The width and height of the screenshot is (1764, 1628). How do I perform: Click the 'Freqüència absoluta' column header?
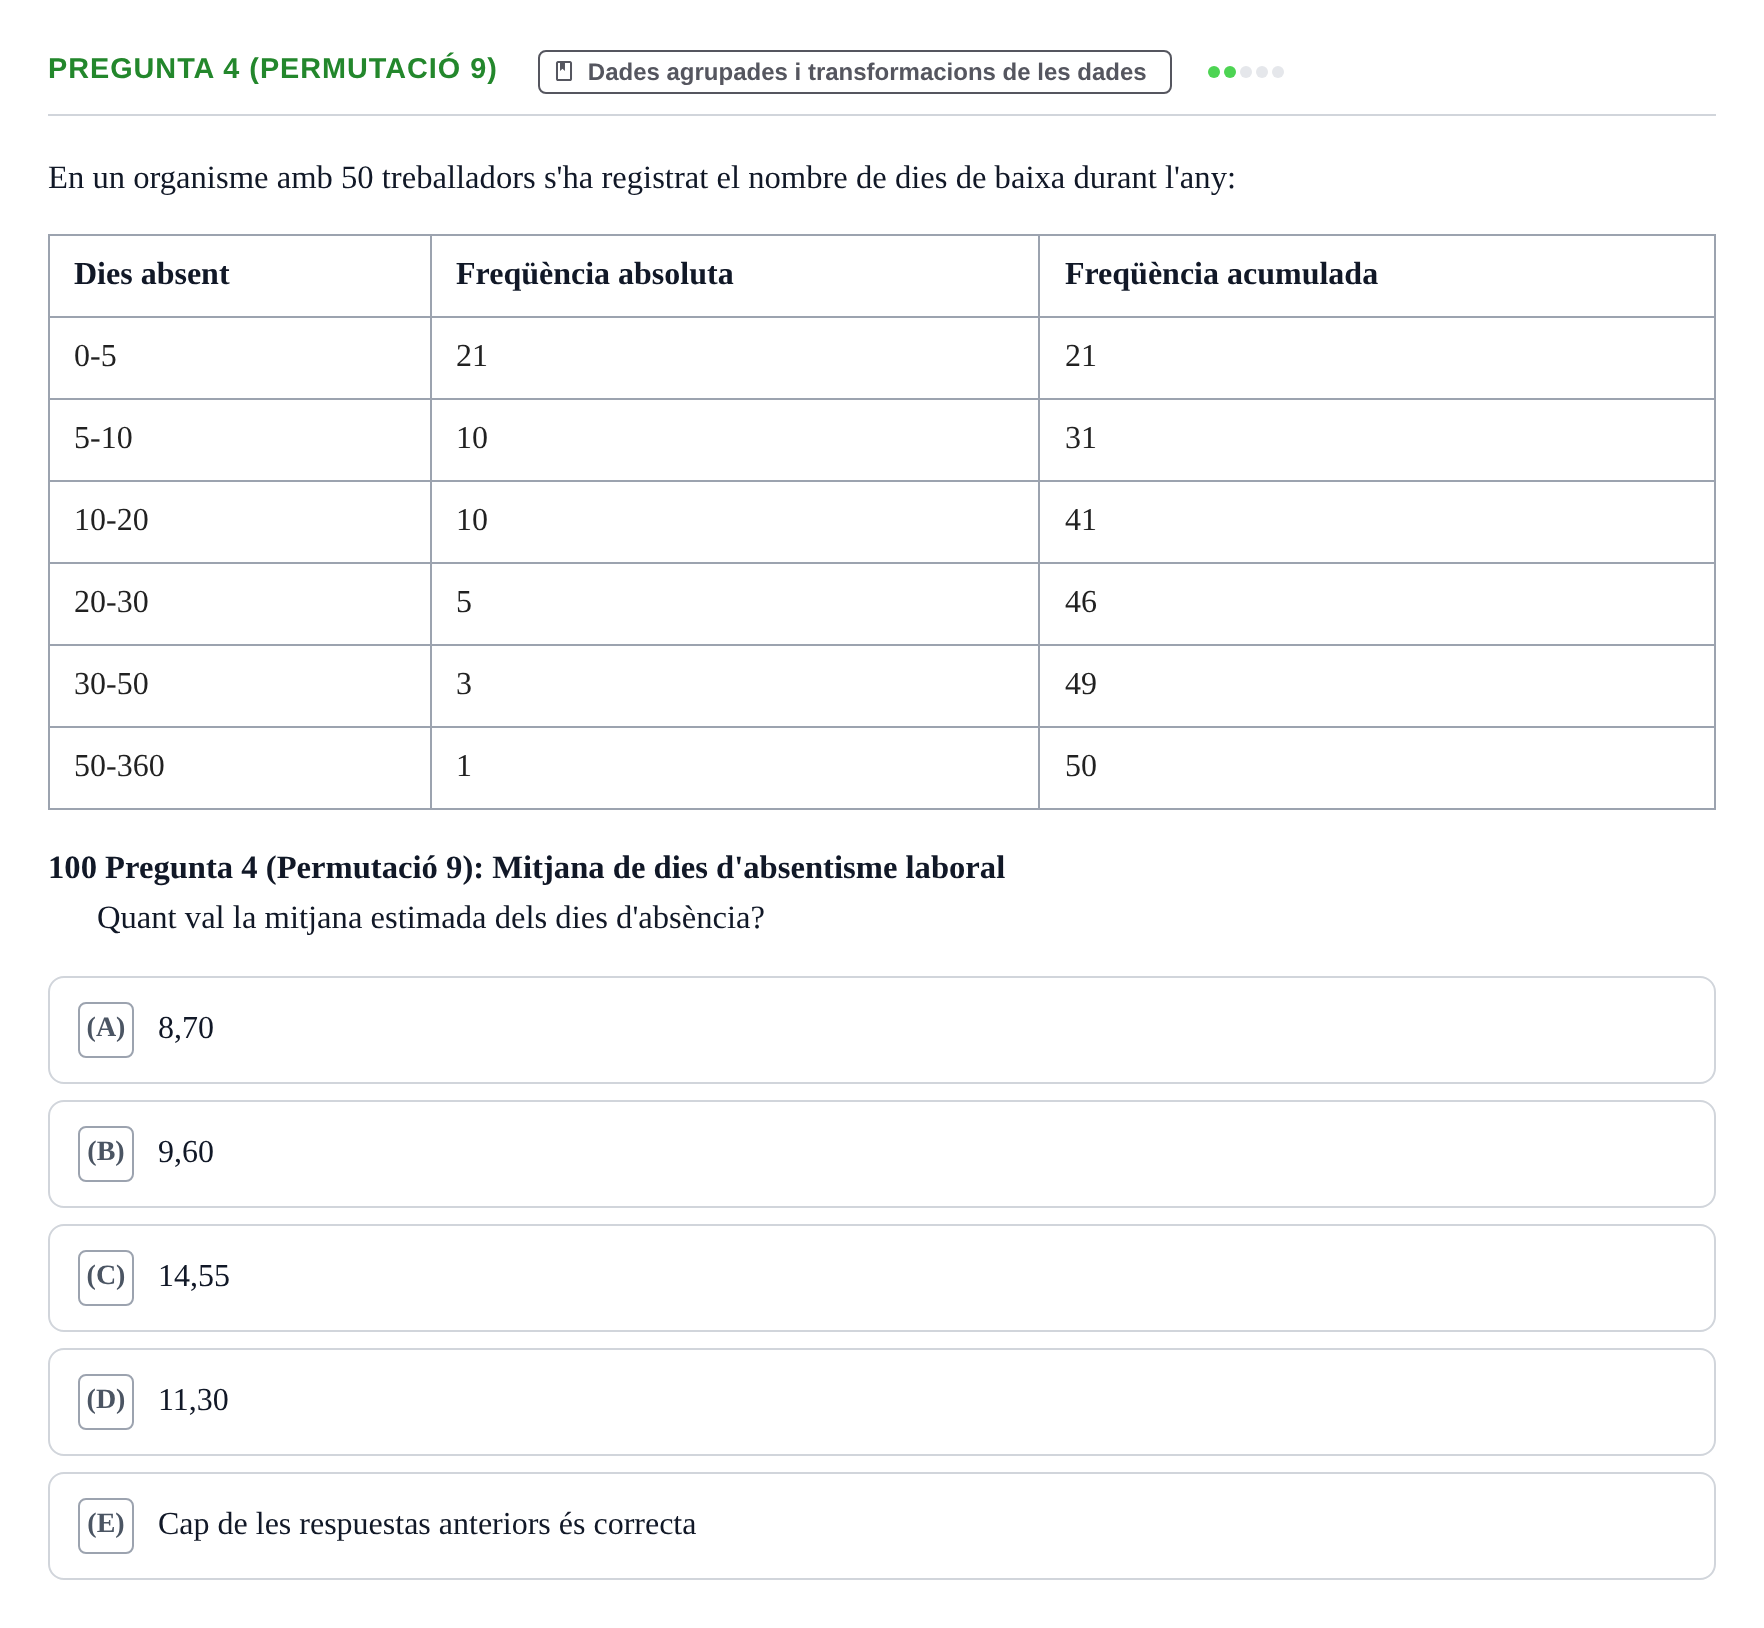735,276
